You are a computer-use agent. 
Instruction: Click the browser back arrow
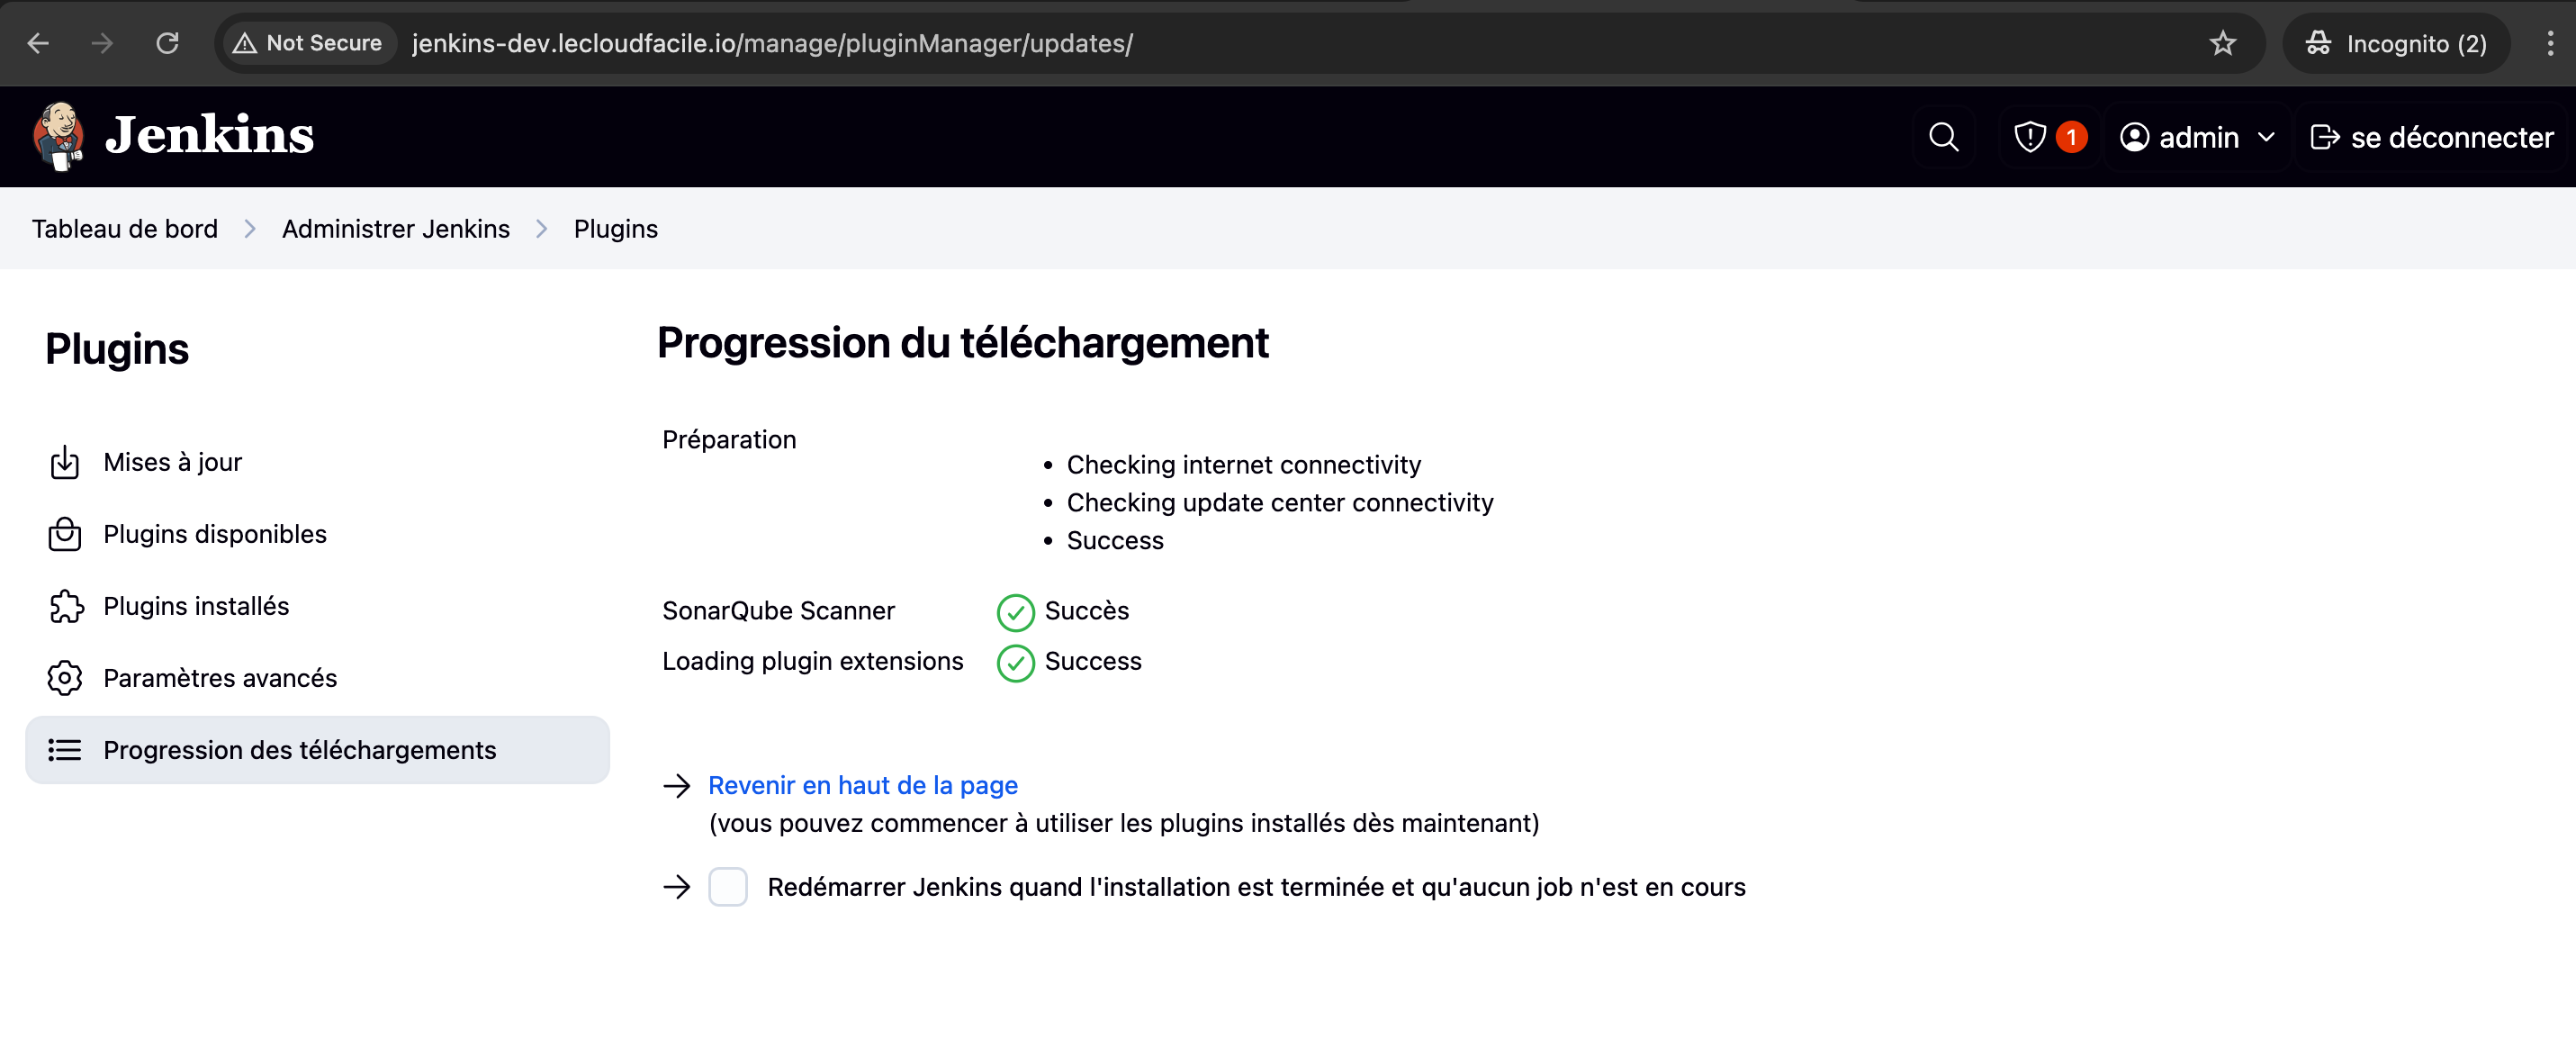tap(38, 43)
